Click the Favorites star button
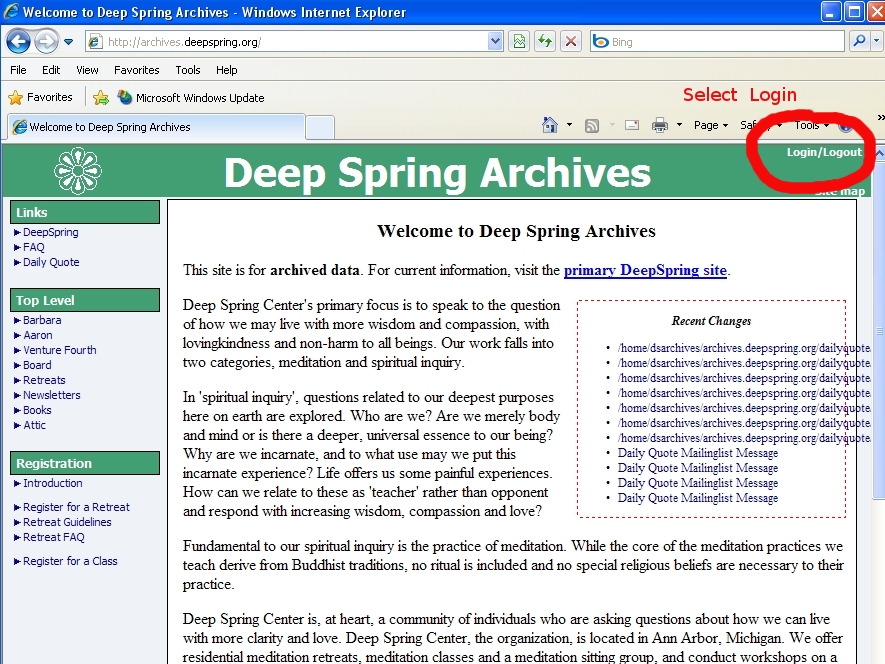885x664 pixels. click(41, 97)
